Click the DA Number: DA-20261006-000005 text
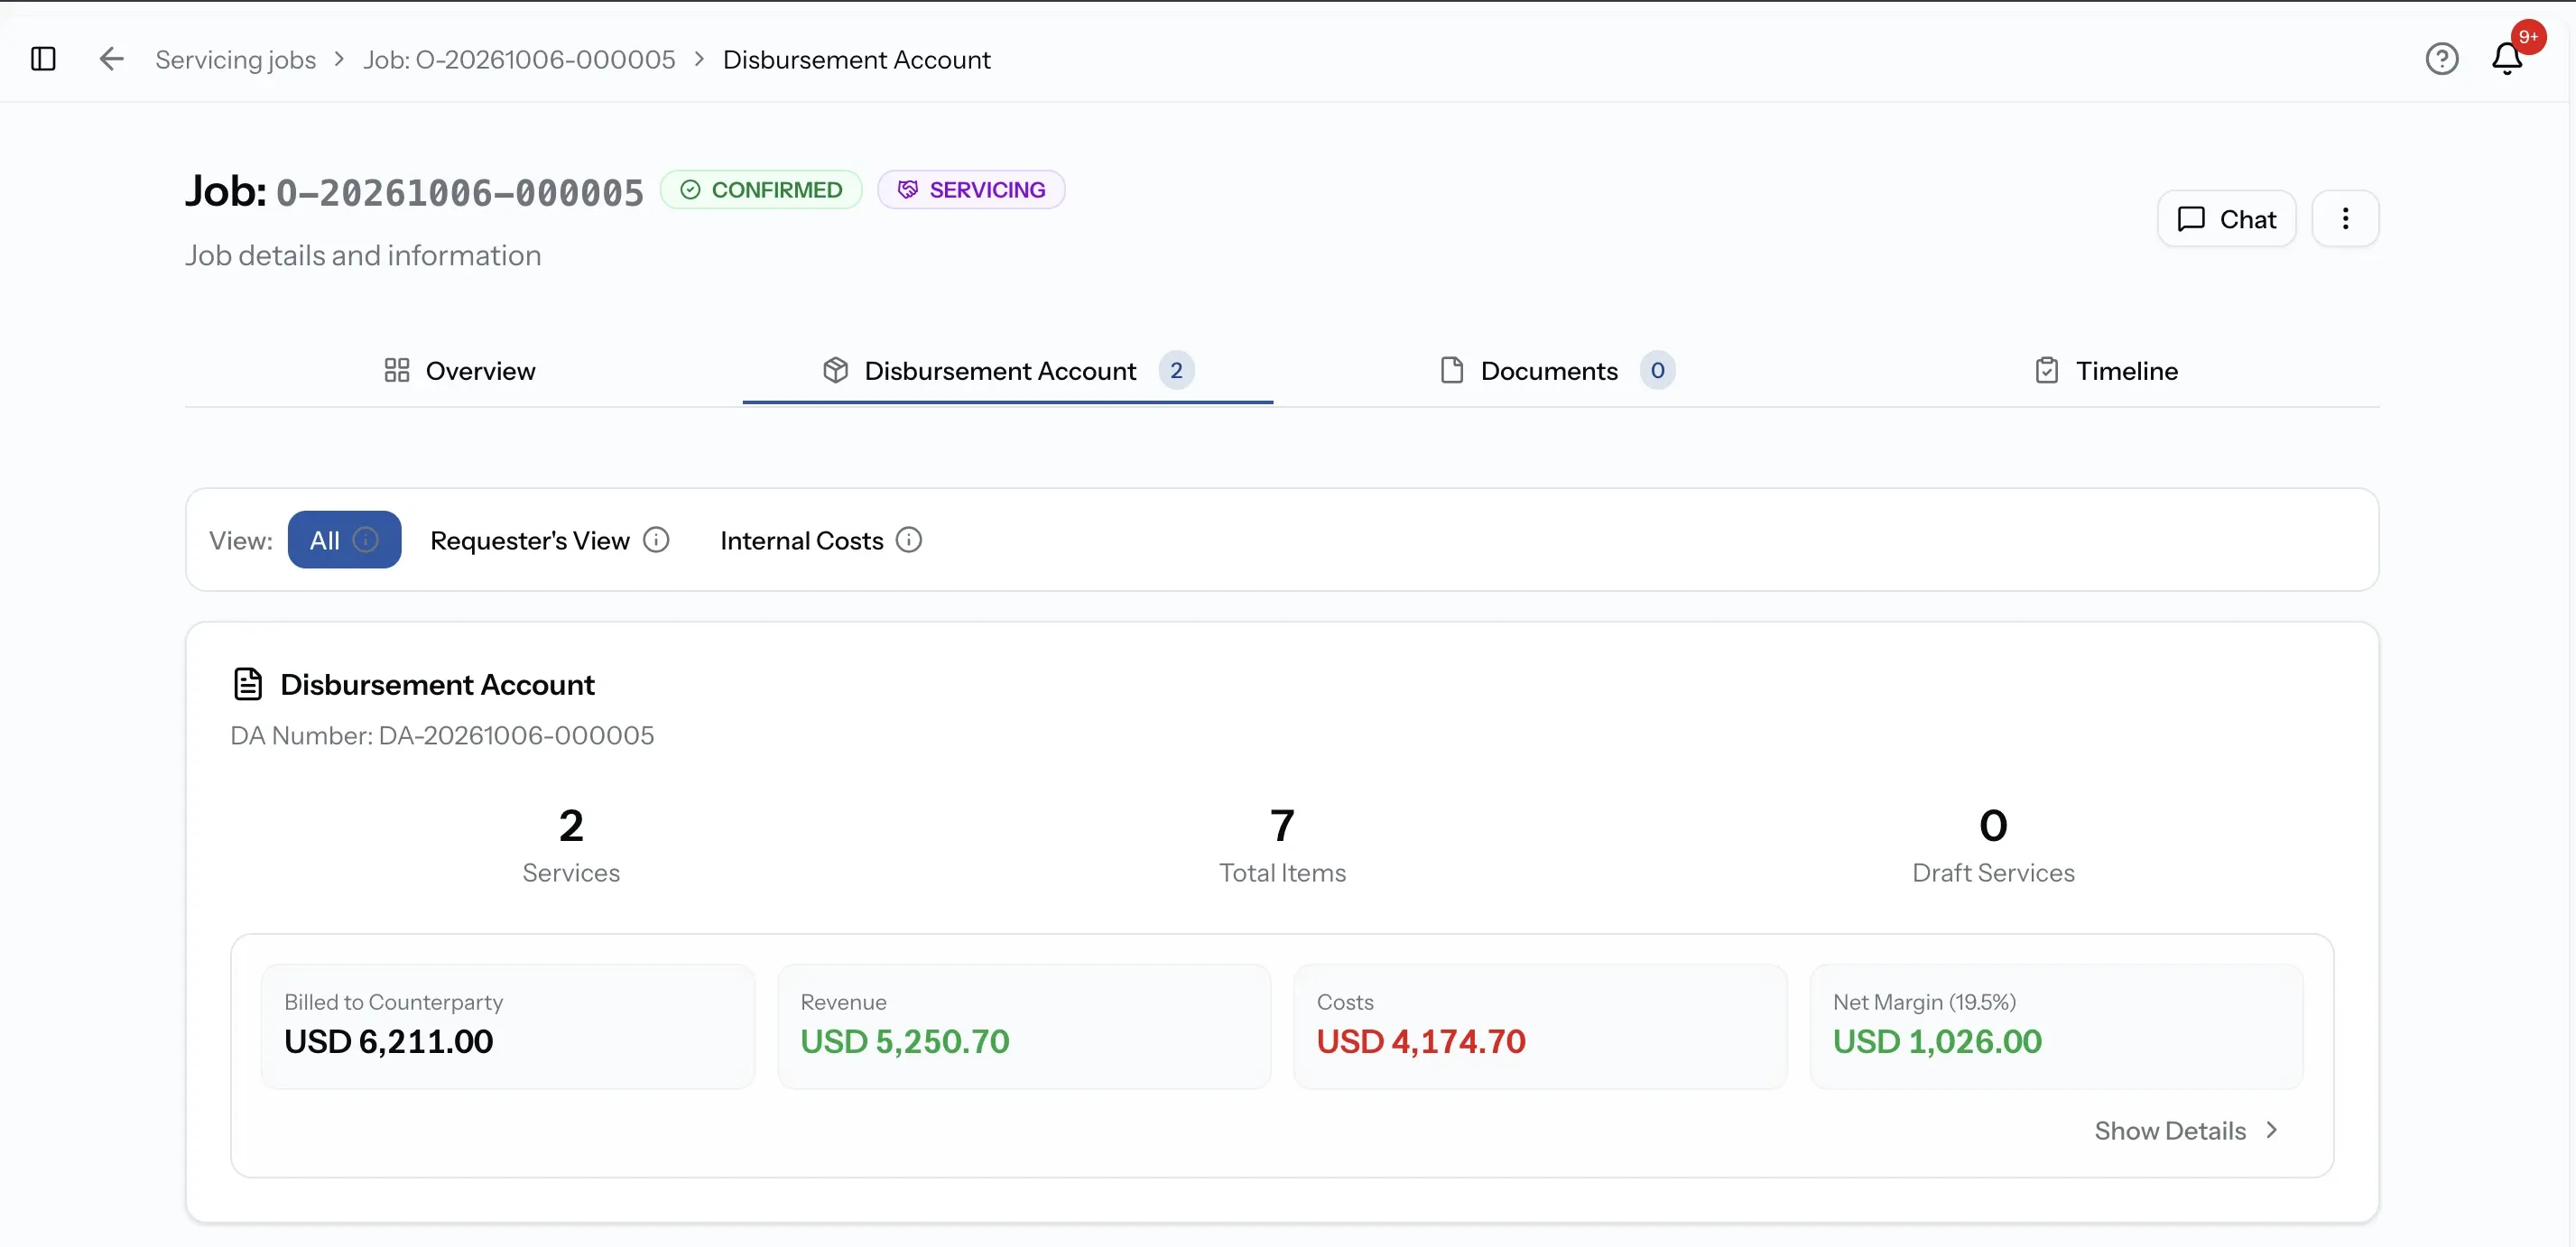Viewport: 2576px width, 1247px height. (x=442, y=735)
